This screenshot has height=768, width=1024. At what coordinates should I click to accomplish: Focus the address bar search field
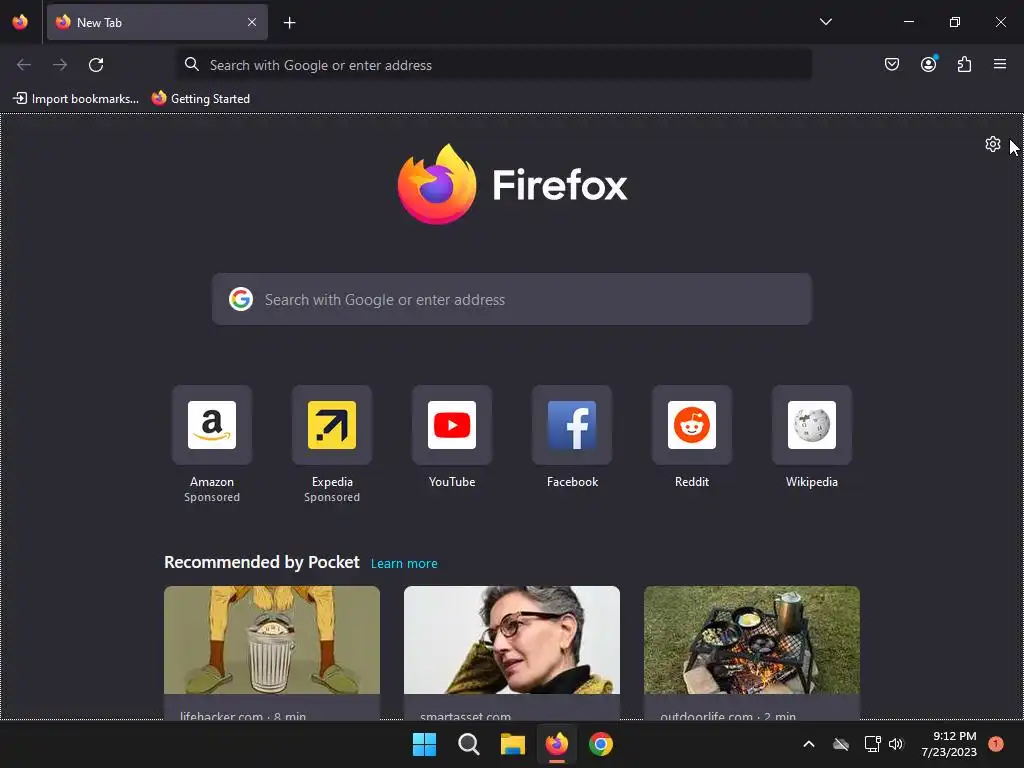pos(494,65)
